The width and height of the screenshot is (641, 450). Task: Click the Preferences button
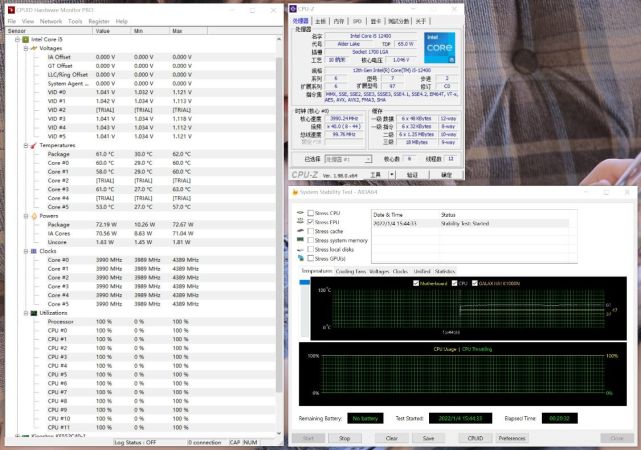click(512, 438)
